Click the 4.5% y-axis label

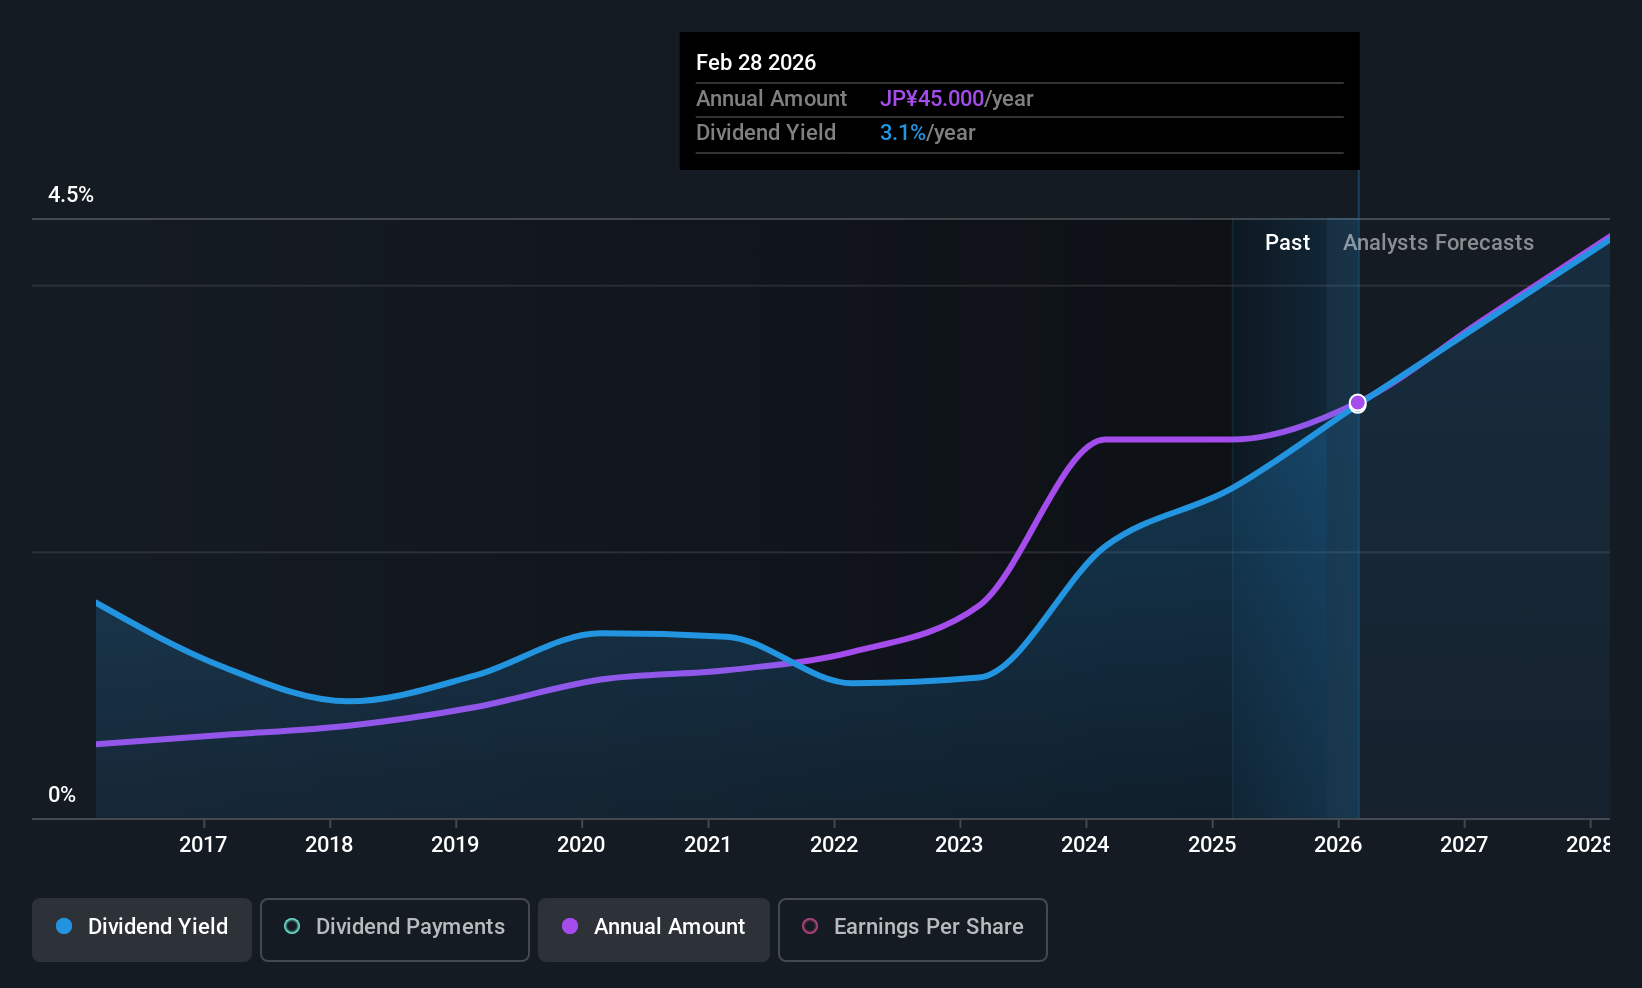(71, 195)
